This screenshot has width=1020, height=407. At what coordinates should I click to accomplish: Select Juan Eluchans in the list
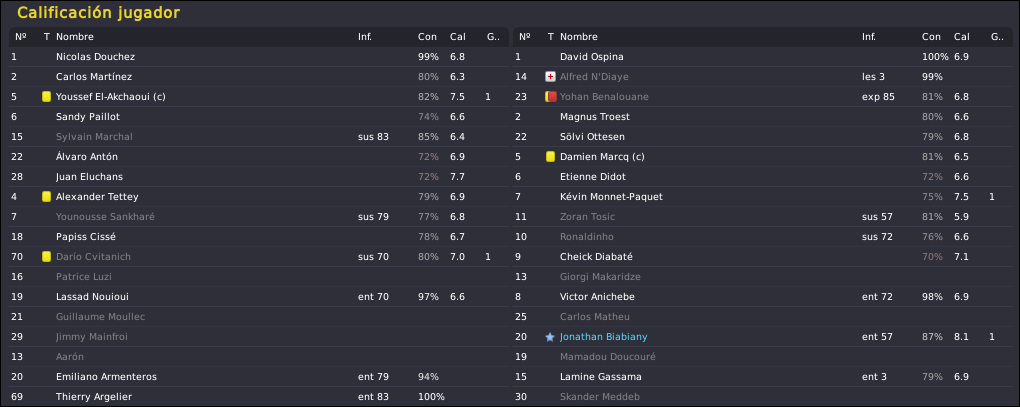click(x=258, y=177)
